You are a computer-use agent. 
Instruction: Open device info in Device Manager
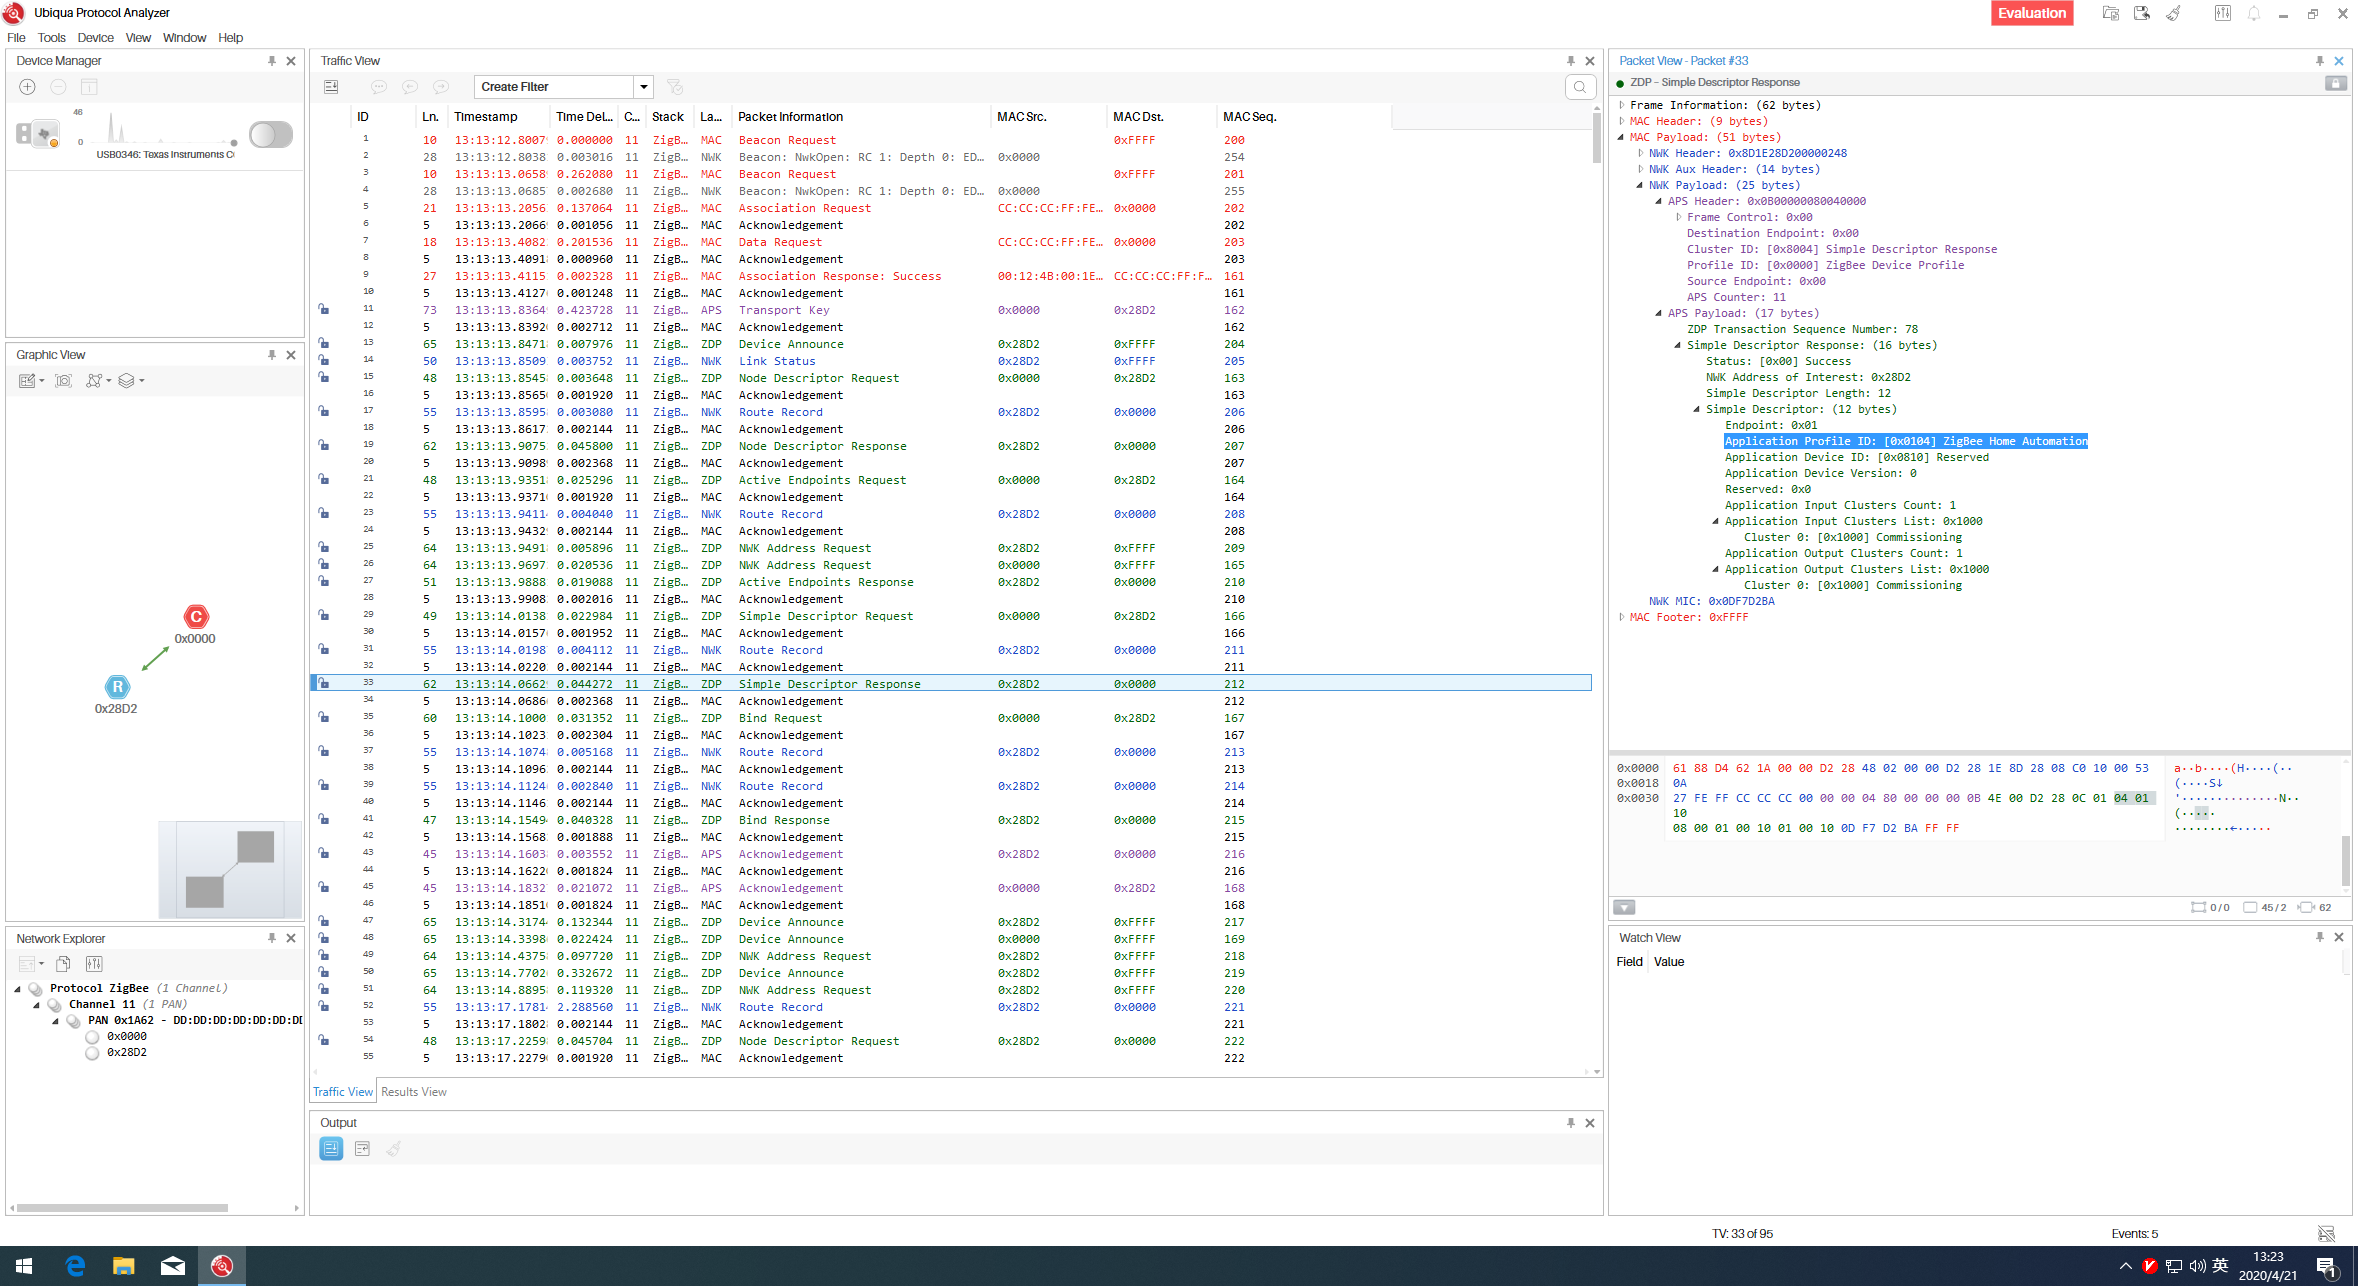pos(89,87)
